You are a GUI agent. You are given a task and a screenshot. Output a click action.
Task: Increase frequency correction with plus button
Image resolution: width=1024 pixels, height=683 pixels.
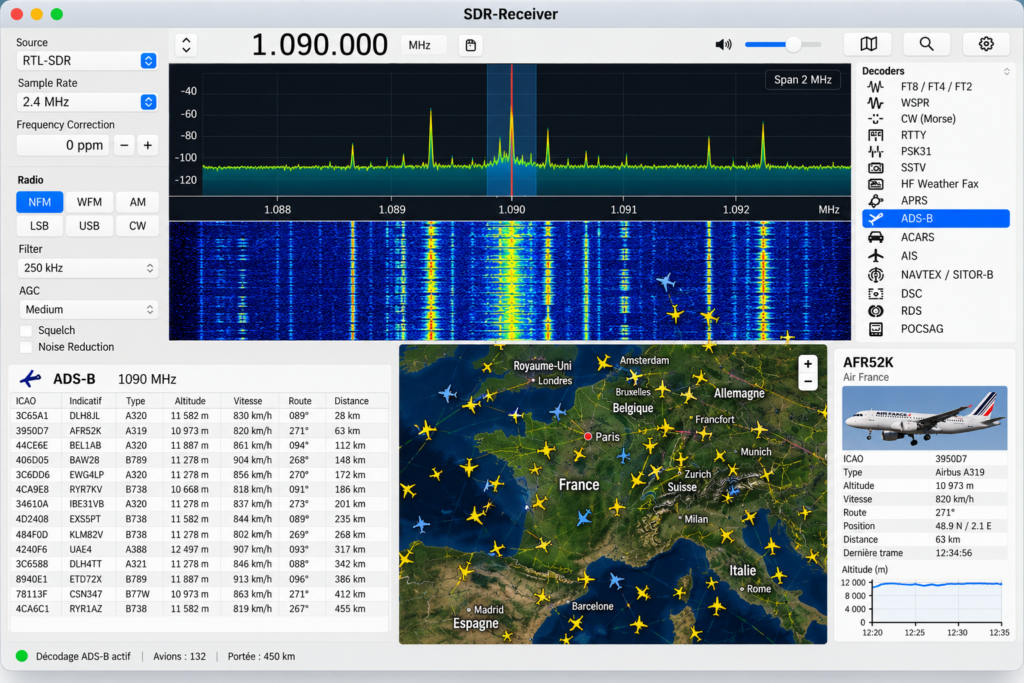pyautogui.click(x=148, y=145)
